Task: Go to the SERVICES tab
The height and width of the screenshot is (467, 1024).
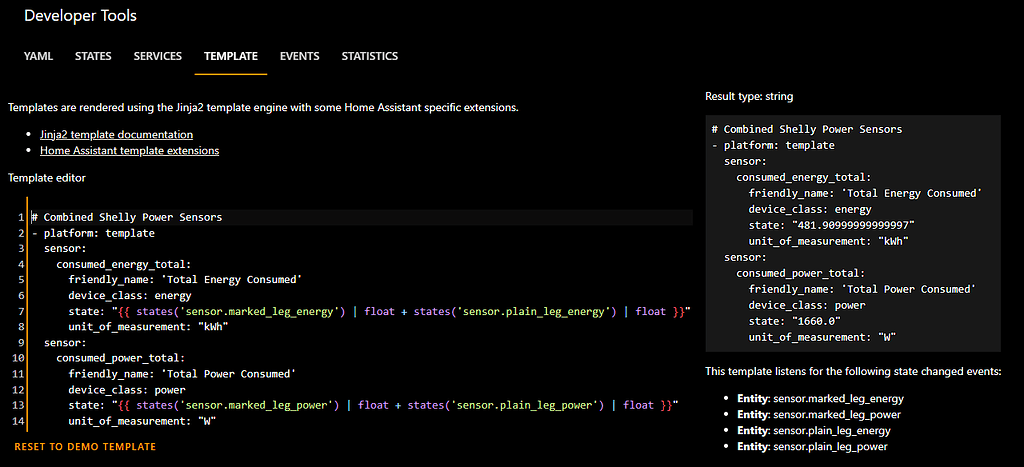Action: coord(158,56)
